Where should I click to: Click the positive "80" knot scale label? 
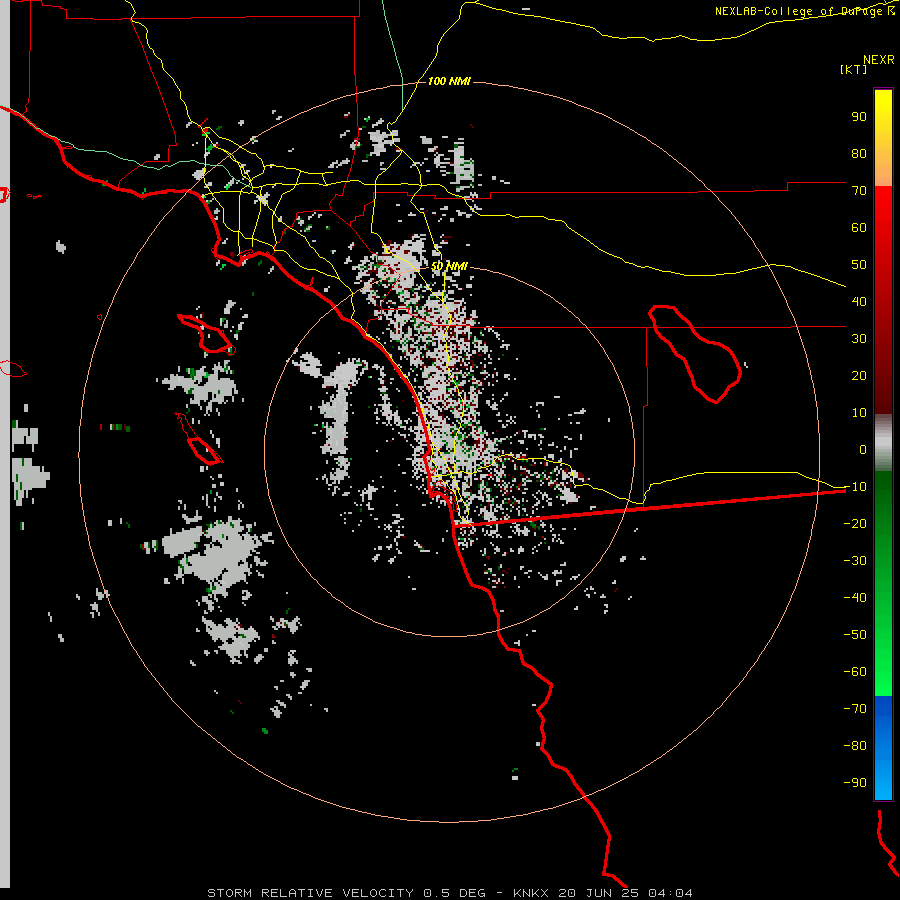(859, 153)
